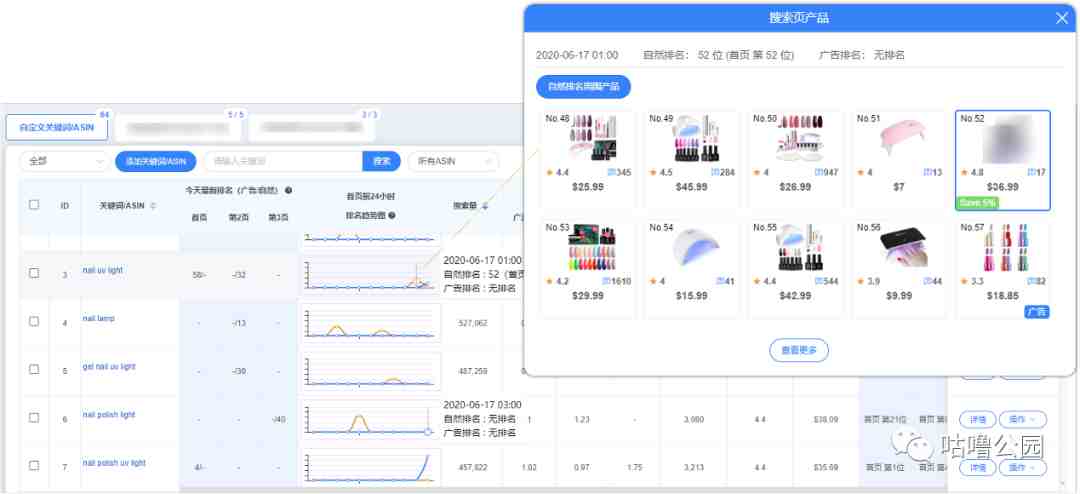This screenshot has height=494, width=1080.
Task: Open product thumbnail No.50 priced $26.99
Action: (800, 138)
